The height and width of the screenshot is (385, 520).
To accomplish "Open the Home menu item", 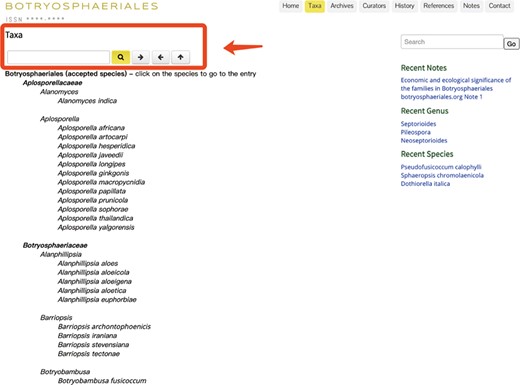I will tap(291, 6).
